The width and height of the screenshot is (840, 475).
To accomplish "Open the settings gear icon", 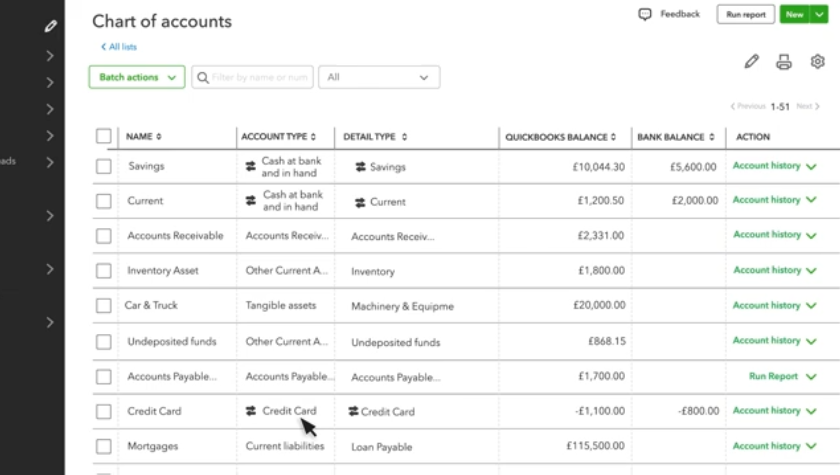I will [817, 62].
